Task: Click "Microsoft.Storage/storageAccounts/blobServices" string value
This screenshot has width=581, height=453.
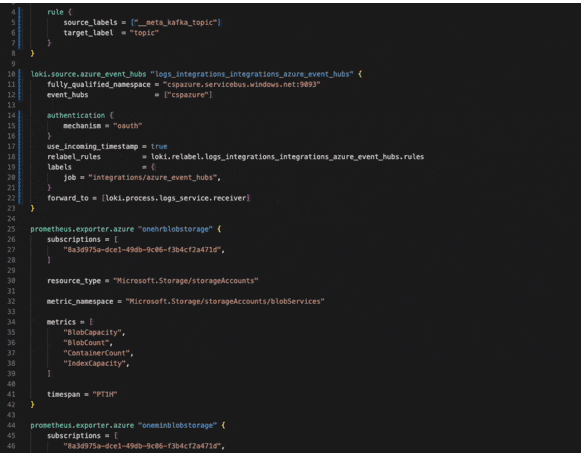Action: [x=225, y=302]
